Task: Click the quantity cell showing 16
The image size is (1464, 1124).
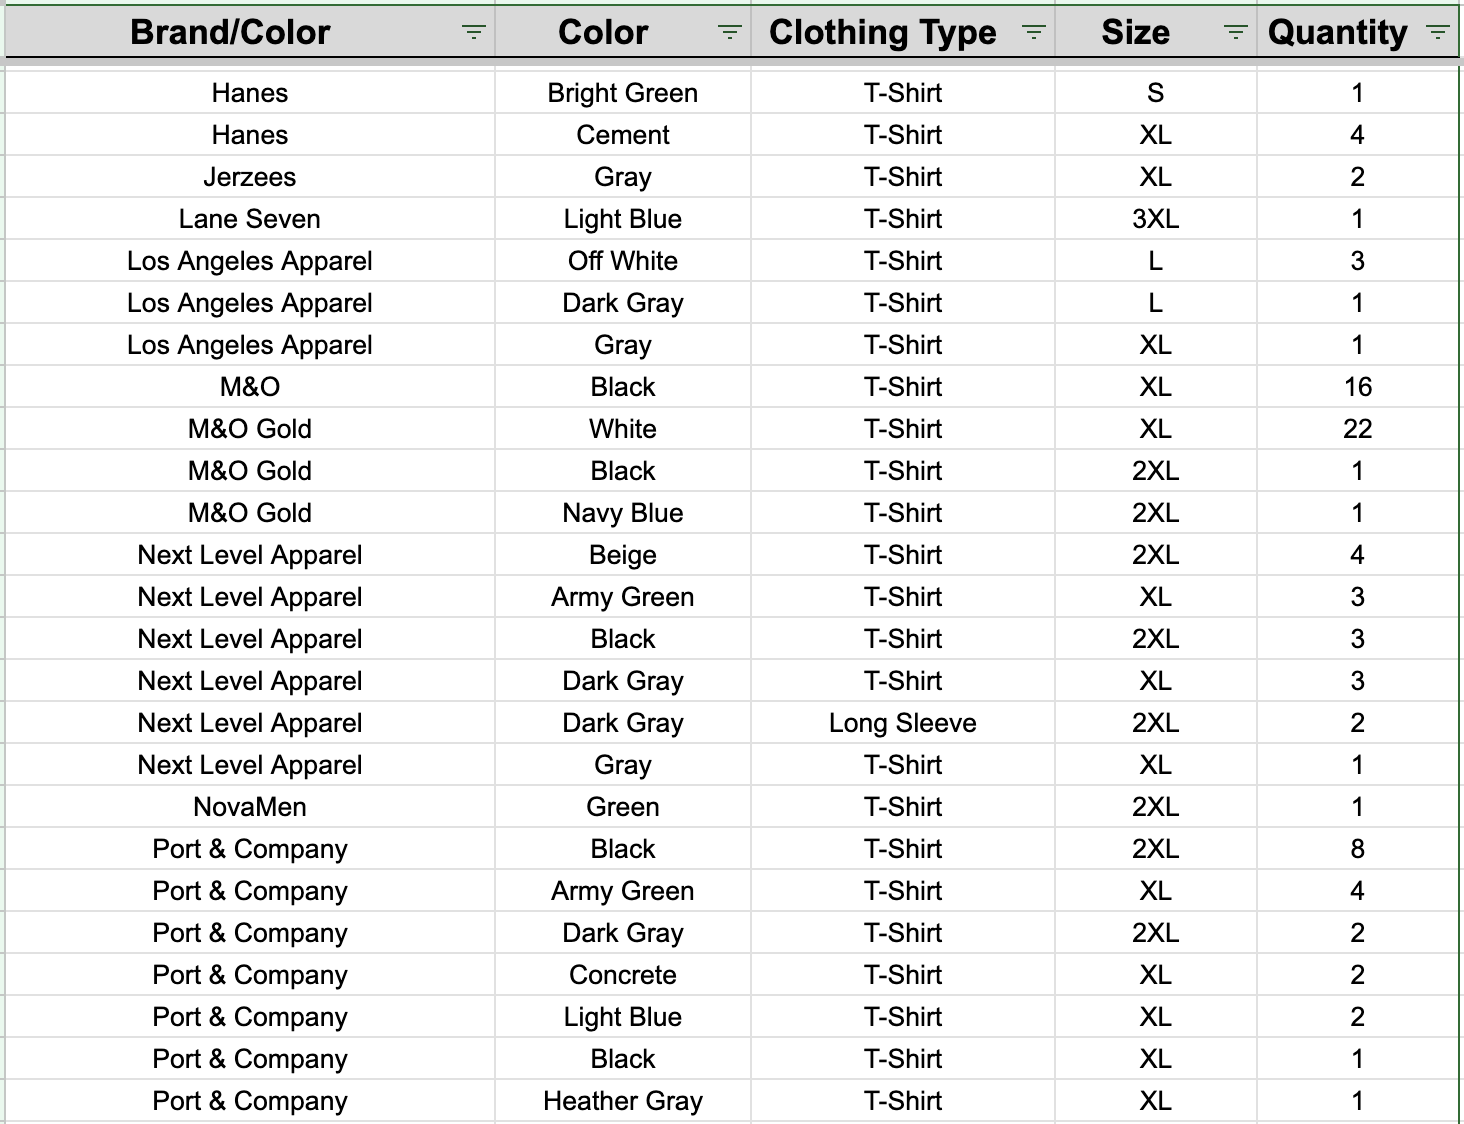Action: coord(1357,387)
